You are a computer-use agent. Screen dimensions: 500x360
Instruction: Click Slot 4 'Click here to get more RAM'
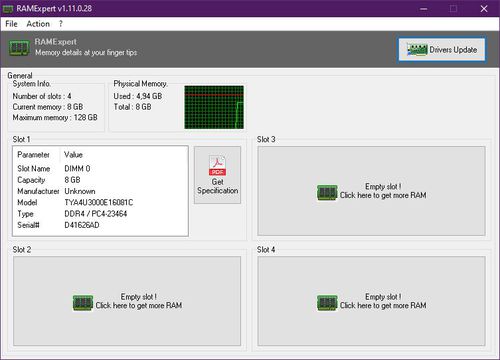[x=383, y=305]
